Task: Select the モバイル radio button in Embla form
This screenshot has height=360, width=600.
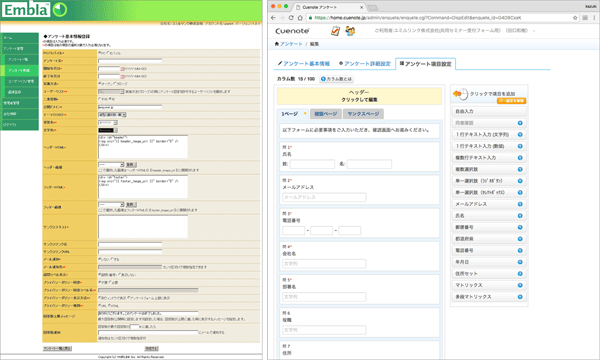Action: (108, 53)
